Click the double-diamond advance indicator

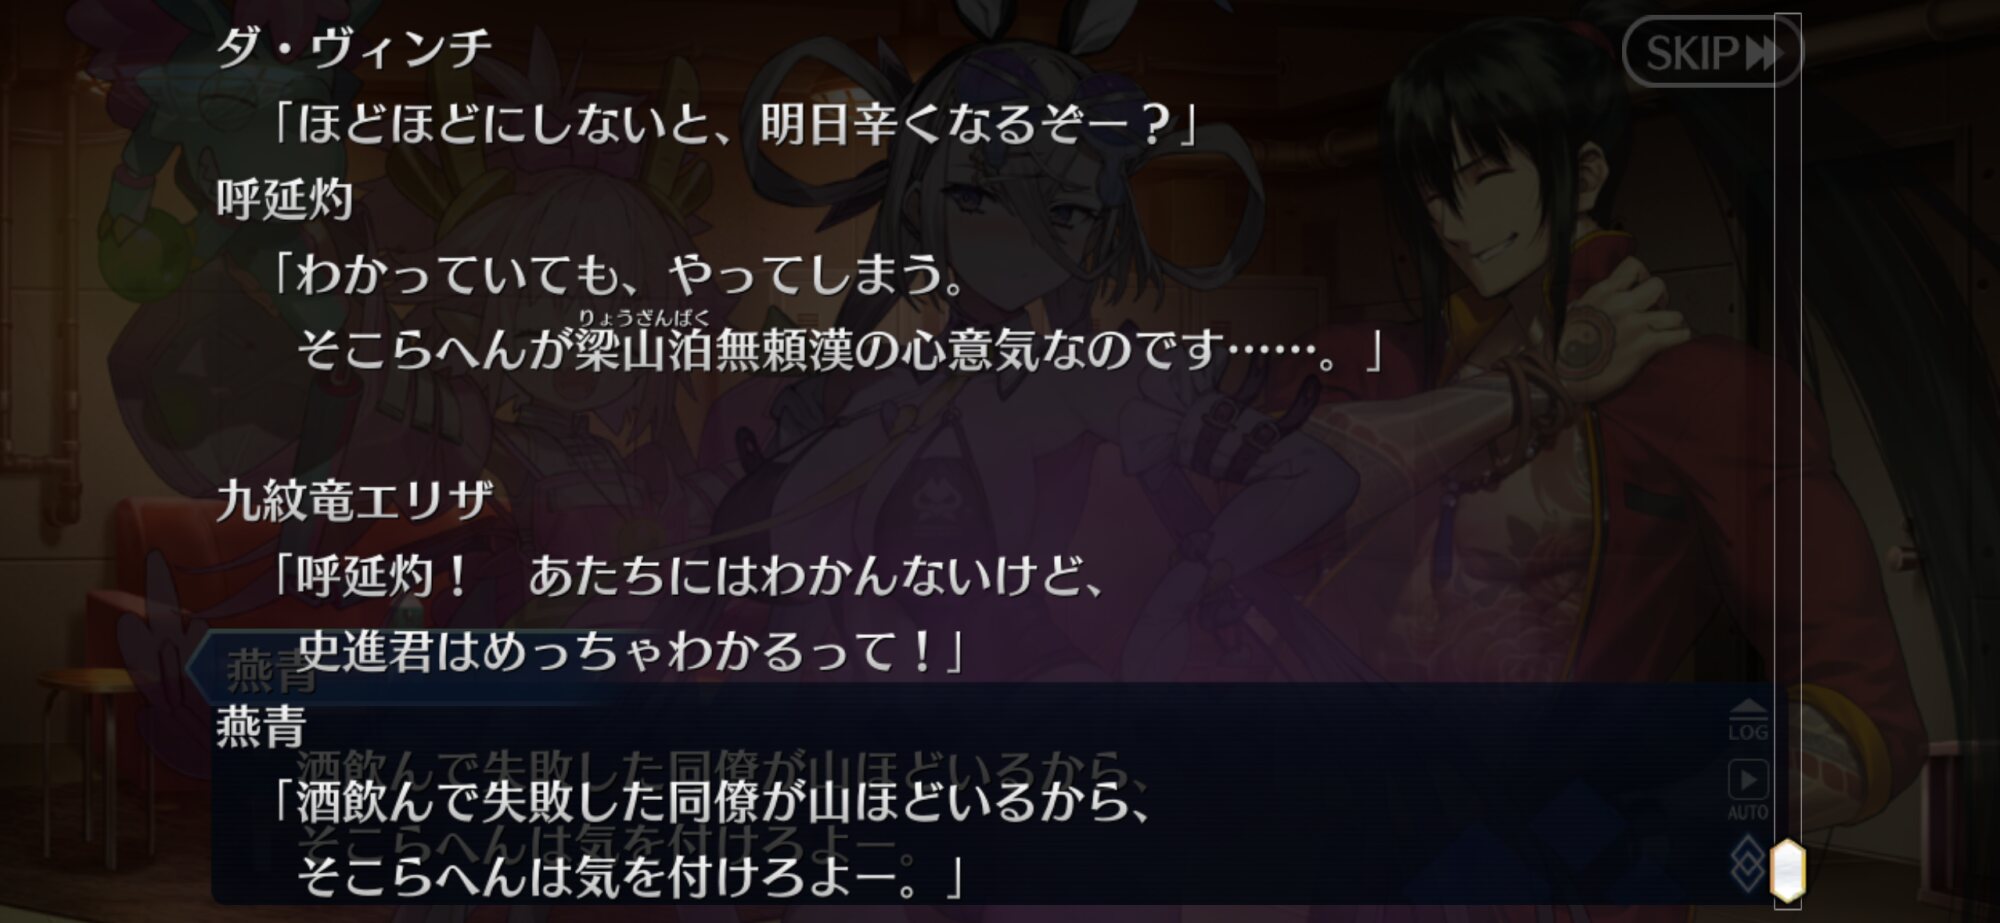pyautogui.click(x=1748, y=863)
